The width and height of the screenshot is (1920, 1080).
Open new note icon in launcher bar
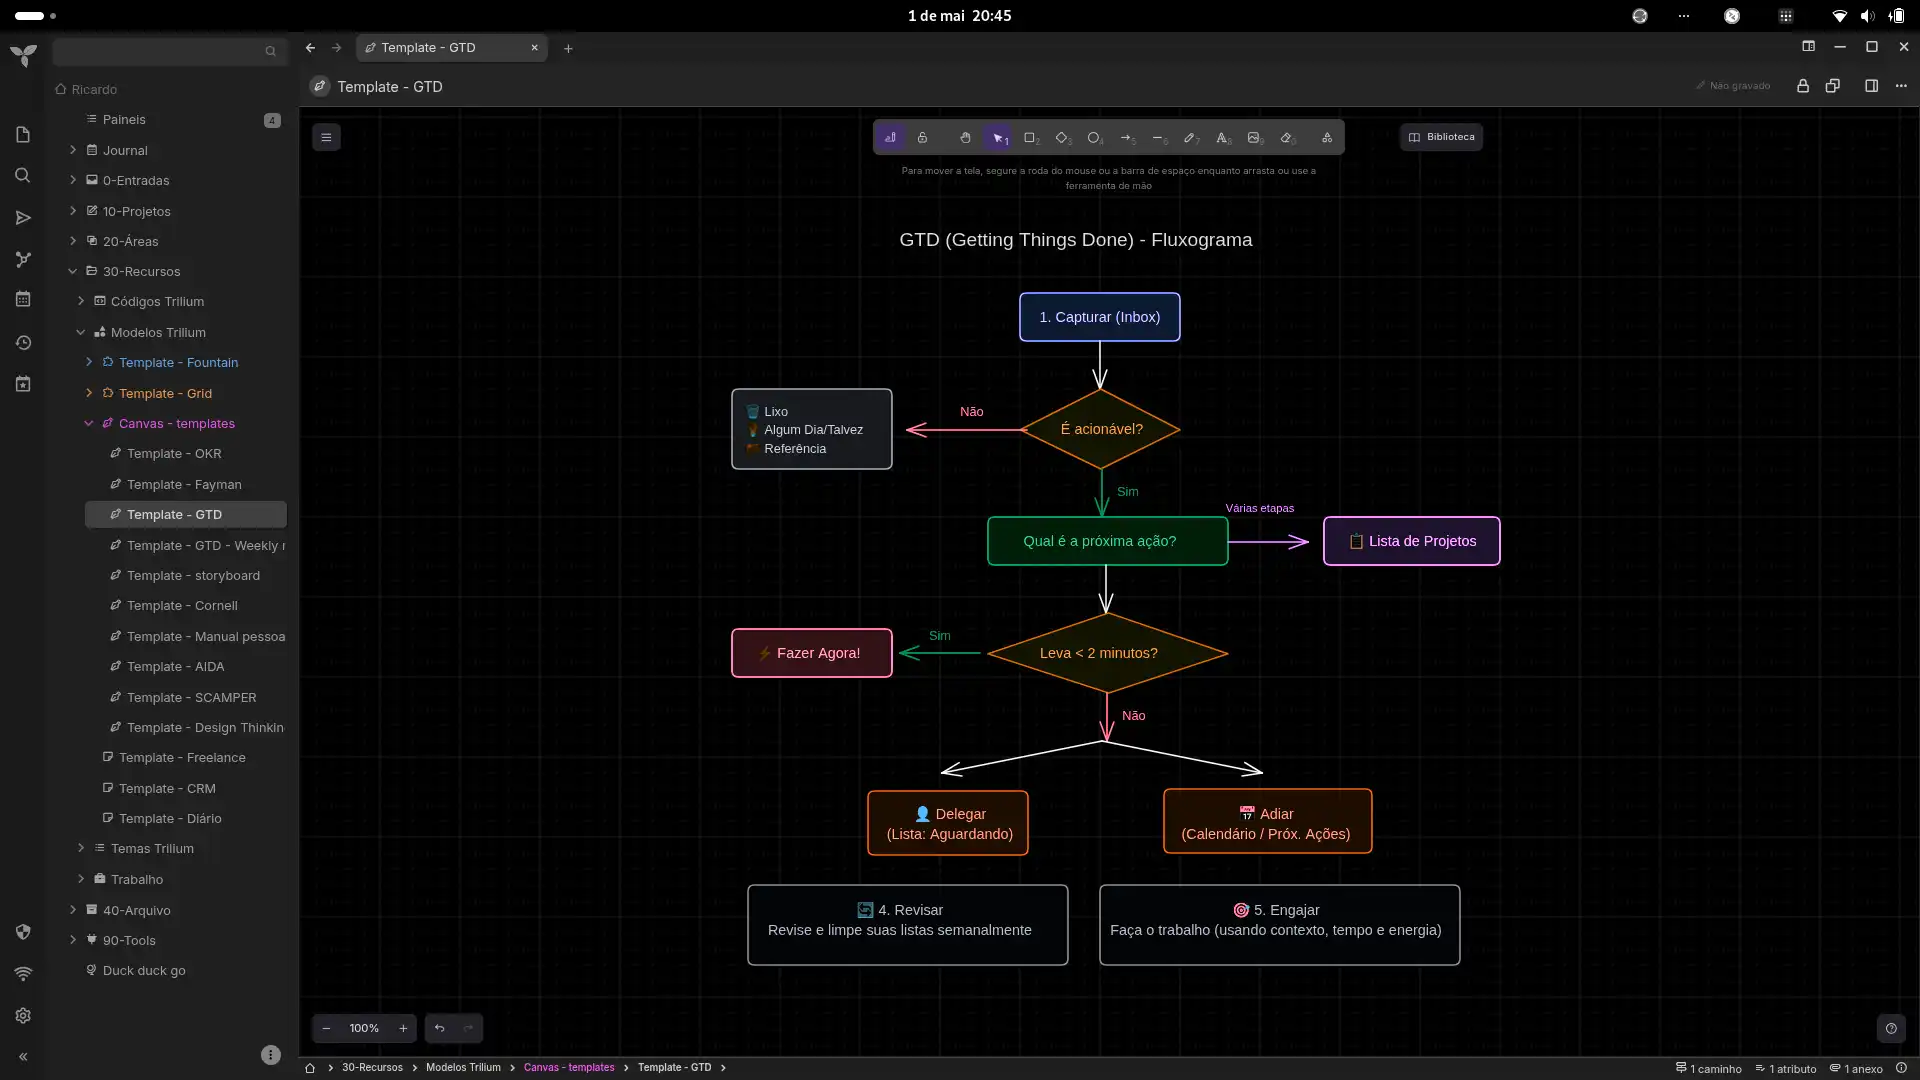click(23, 135)
